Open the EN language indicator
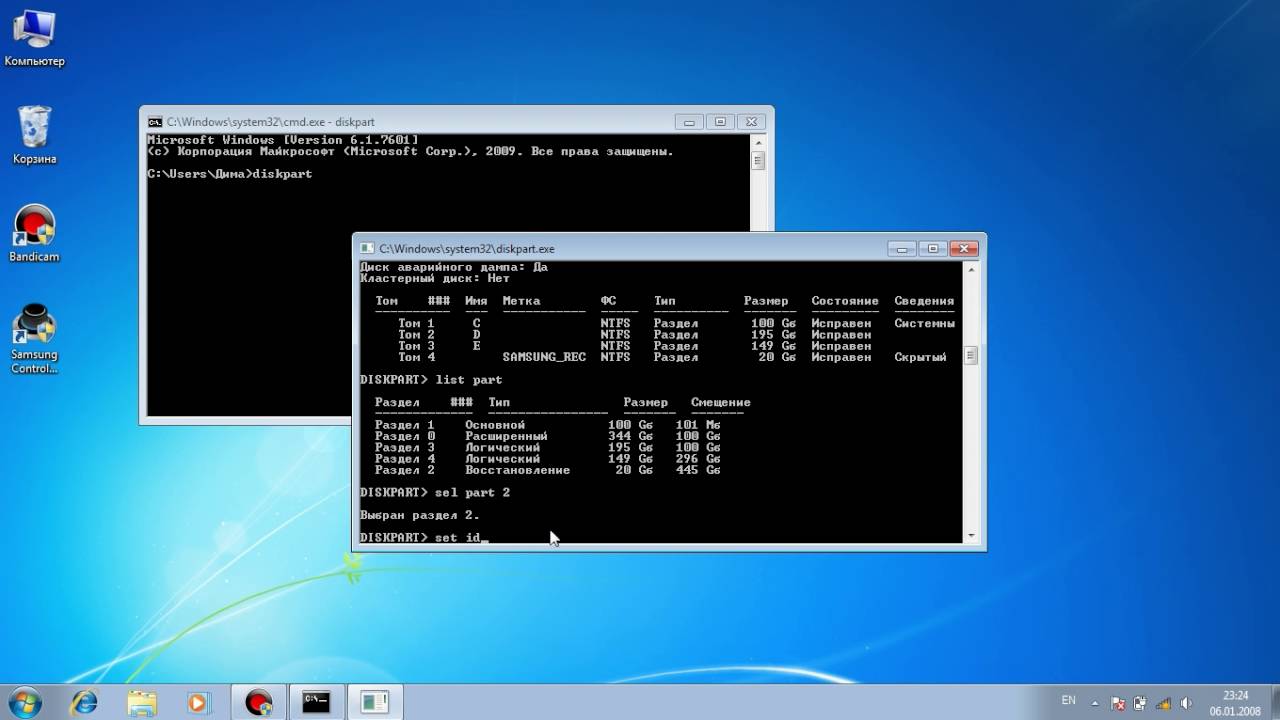 tap(1069, 699)
